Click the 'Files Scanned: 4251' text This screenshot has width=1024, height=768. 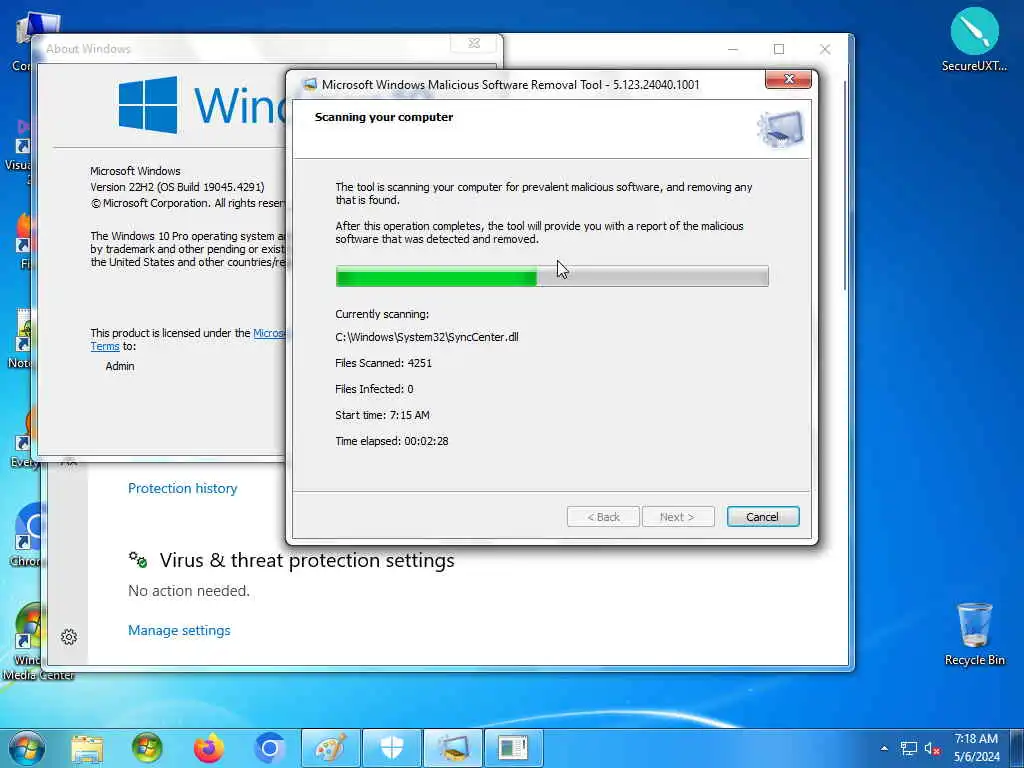pyautogui.click(x=383, y=363)
